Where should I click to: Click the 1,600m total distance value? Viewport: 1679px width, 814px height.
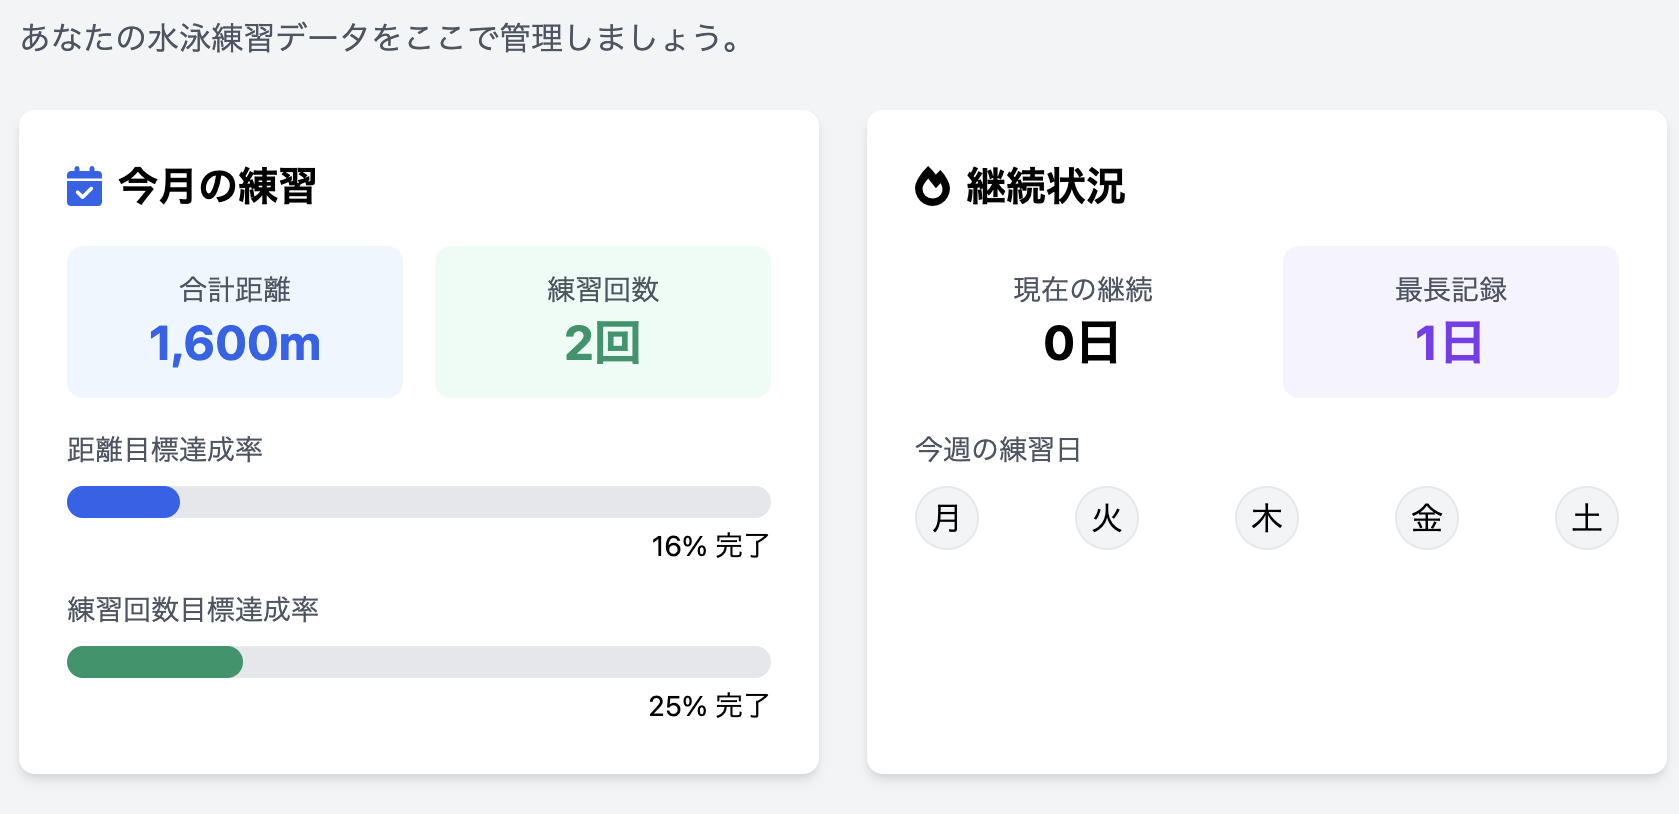[234, 344]
